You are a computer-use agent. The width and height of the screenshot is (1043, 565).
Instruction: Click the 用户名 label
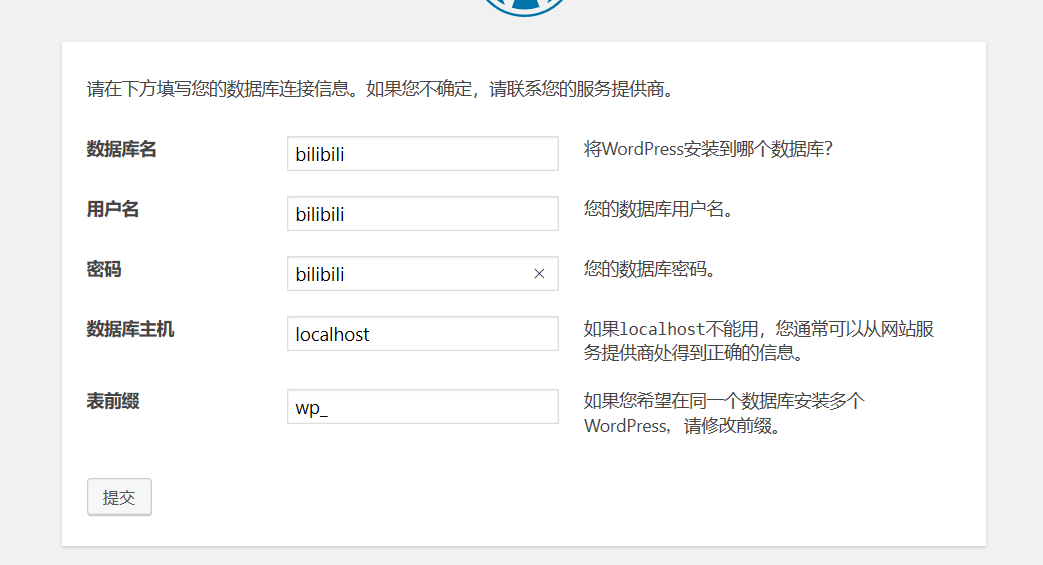pos(112,209)
